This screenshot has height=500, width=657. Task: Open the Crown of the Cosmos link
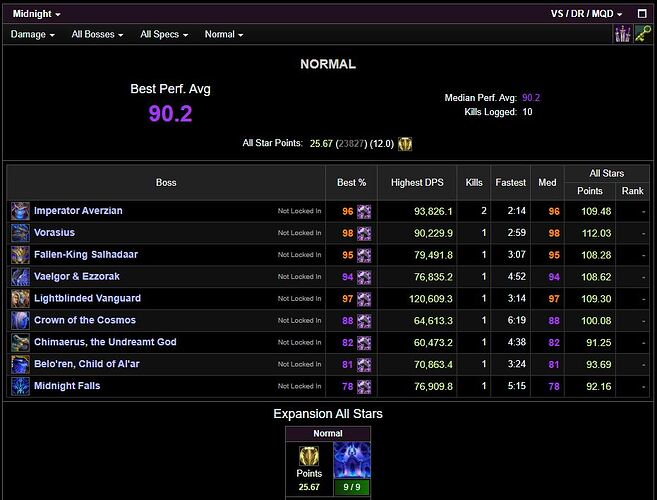(85, 320)
